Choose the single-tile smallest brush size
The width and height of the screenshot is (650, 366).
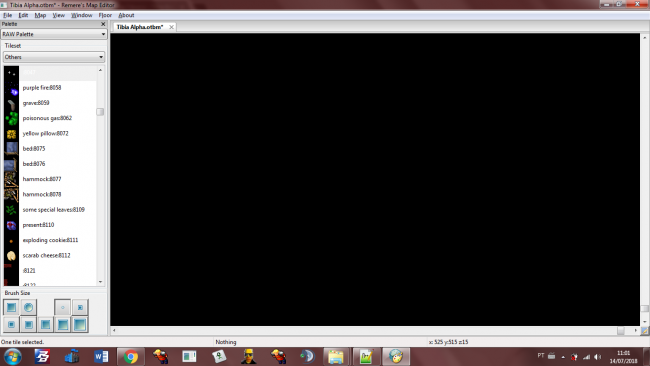(x=63, y=307)
